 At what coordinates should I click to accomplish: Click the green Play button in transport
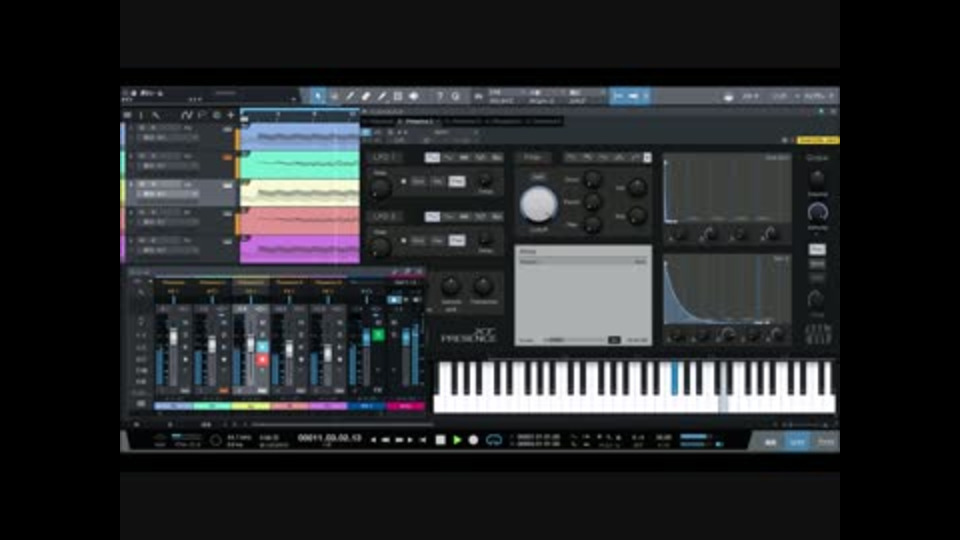[457, 440]
